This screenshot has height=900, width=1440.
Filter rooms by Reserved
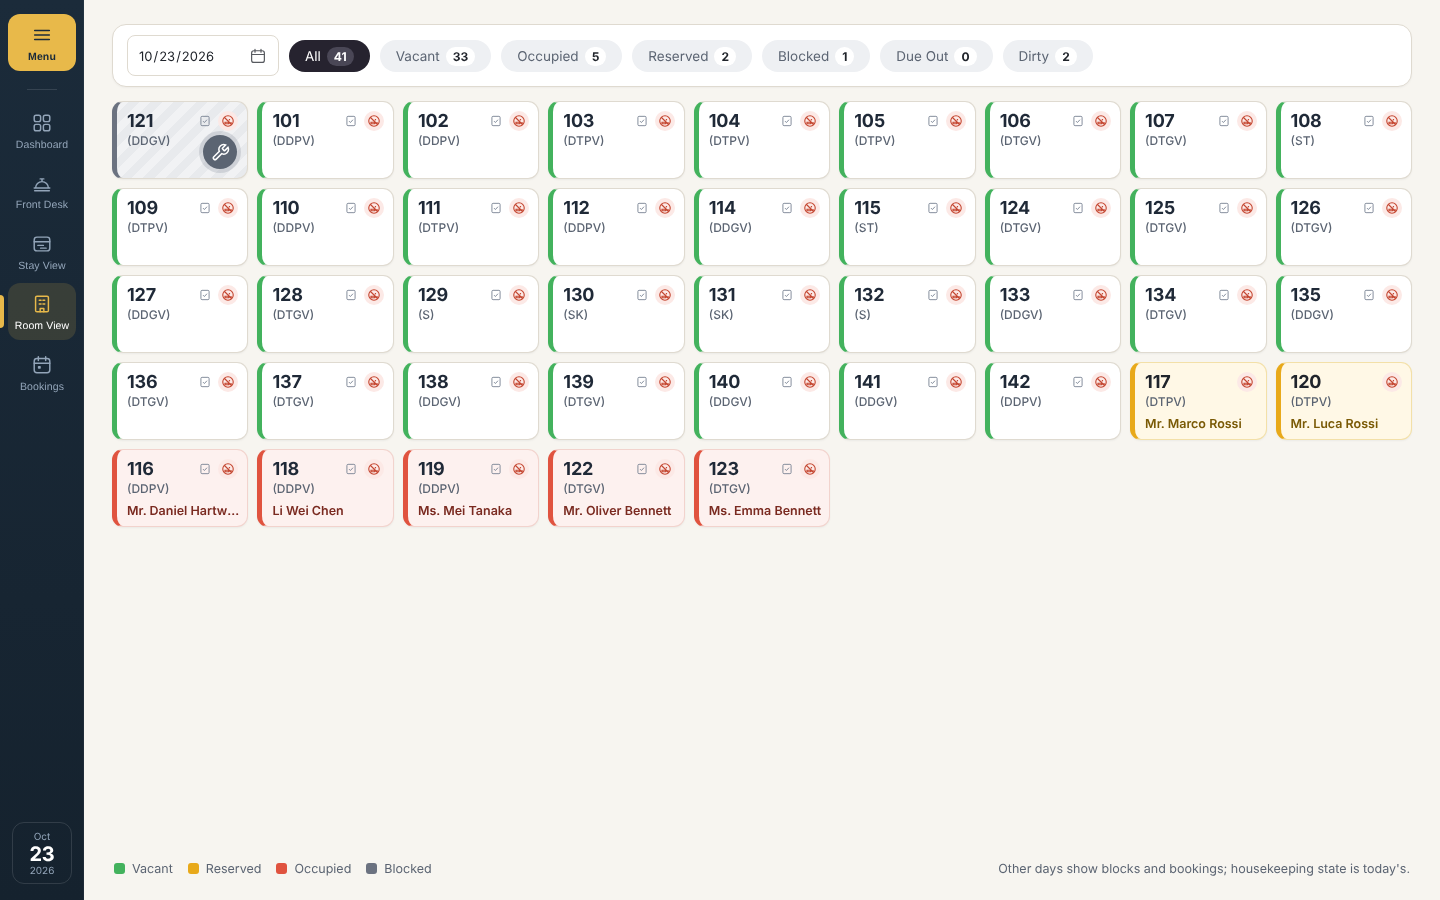tap(692, 56)
